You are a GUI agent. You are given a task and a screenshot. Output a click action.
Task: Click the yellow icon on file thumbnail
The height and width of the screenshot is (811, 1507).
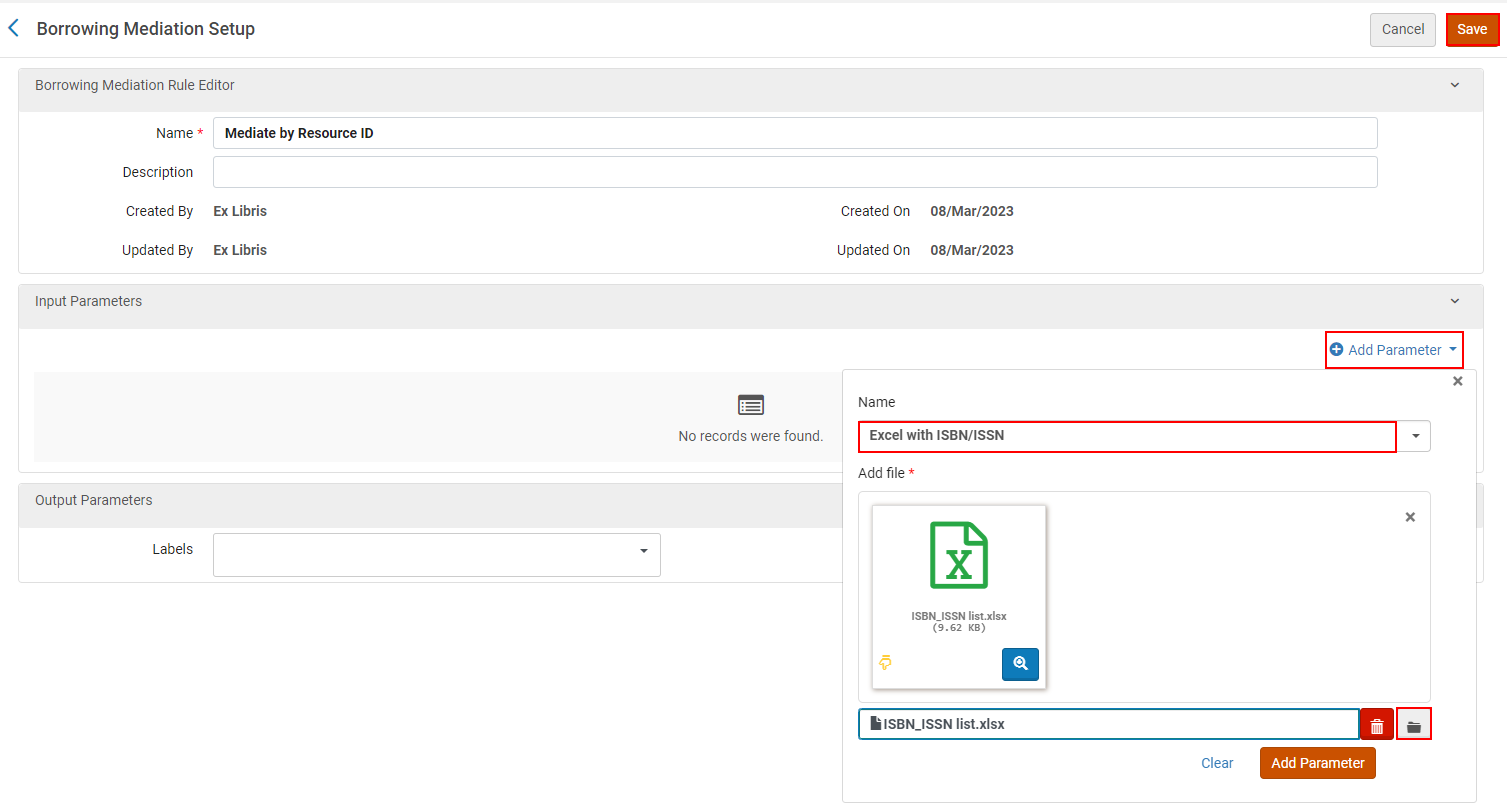point(885,663)
